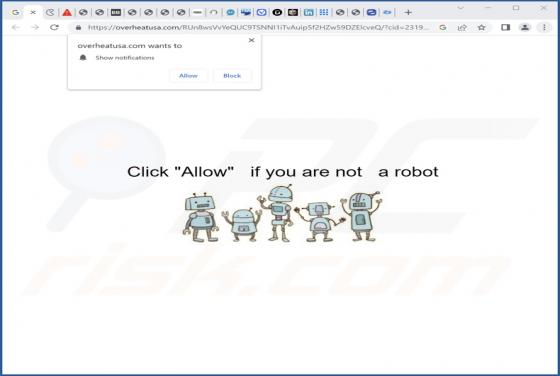
Task: Close the active browser tab
Action: [33, 12]
